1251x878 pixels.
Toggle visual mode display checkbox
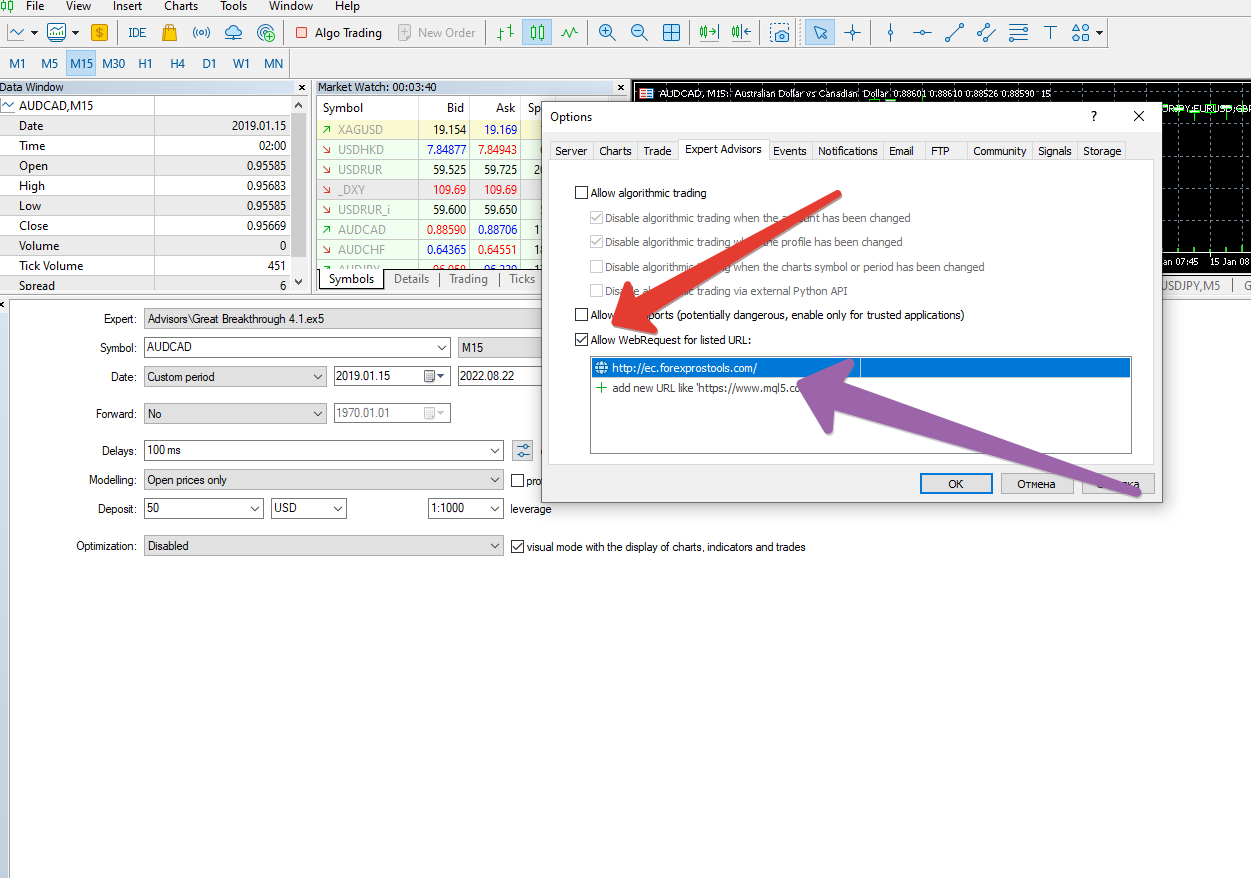coord(517,547)
